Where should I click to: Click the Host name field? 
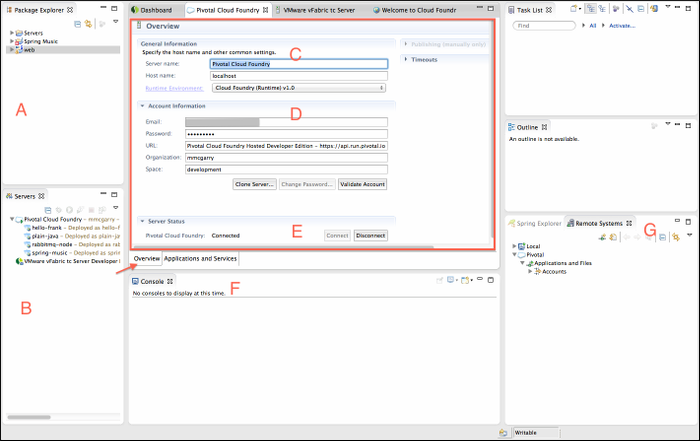tap(299, 76)
